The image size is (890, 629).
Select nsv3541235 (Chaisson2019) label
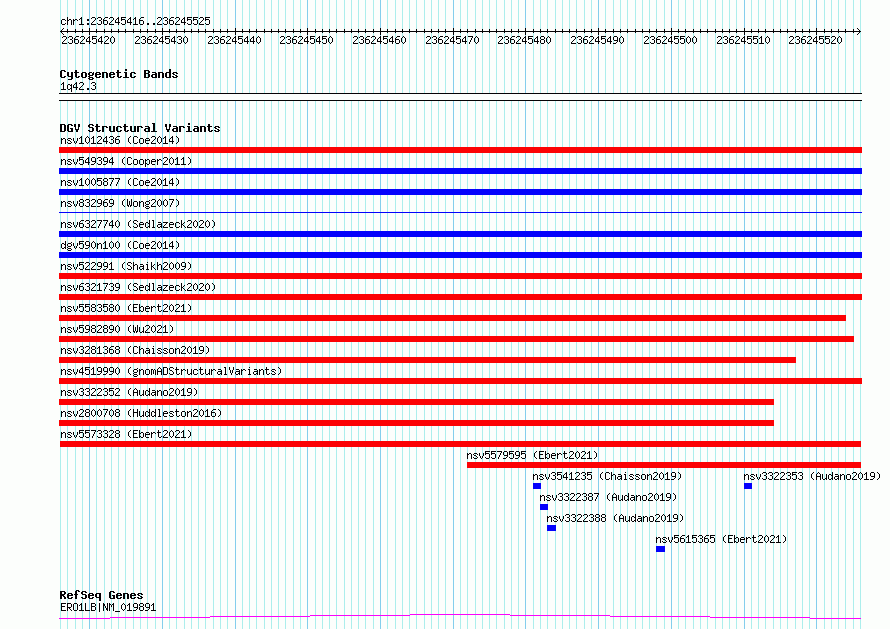point(607,476)
